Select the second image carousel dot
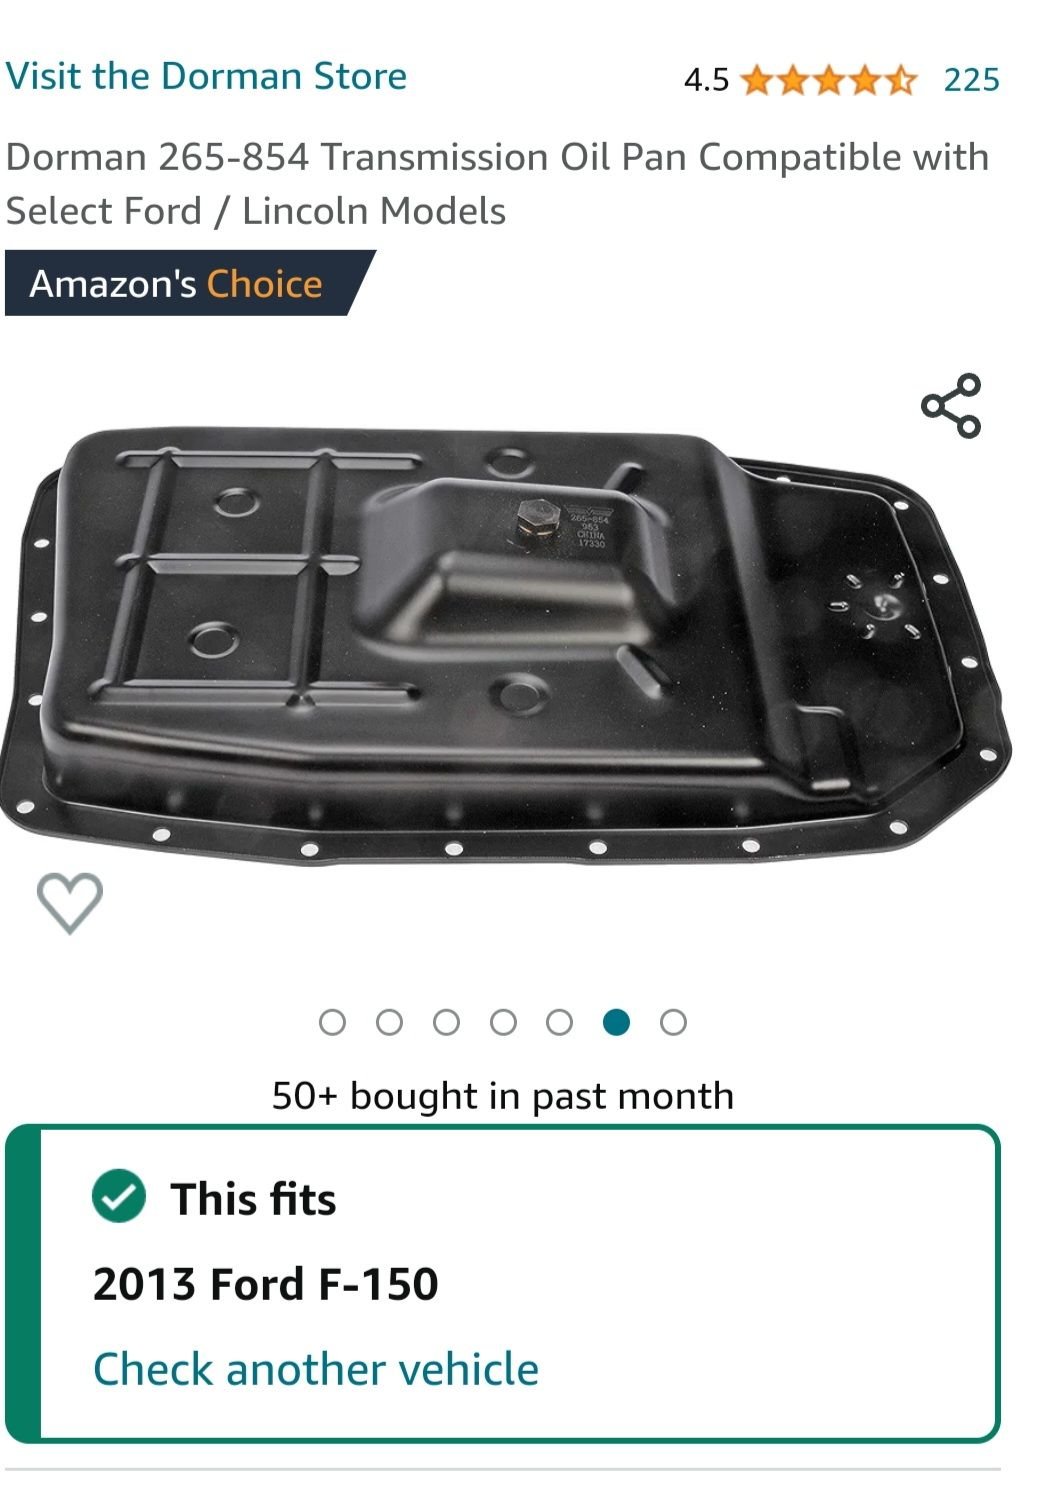This screenshot has width=1043, height=1495. click(x=389, y=1022)
